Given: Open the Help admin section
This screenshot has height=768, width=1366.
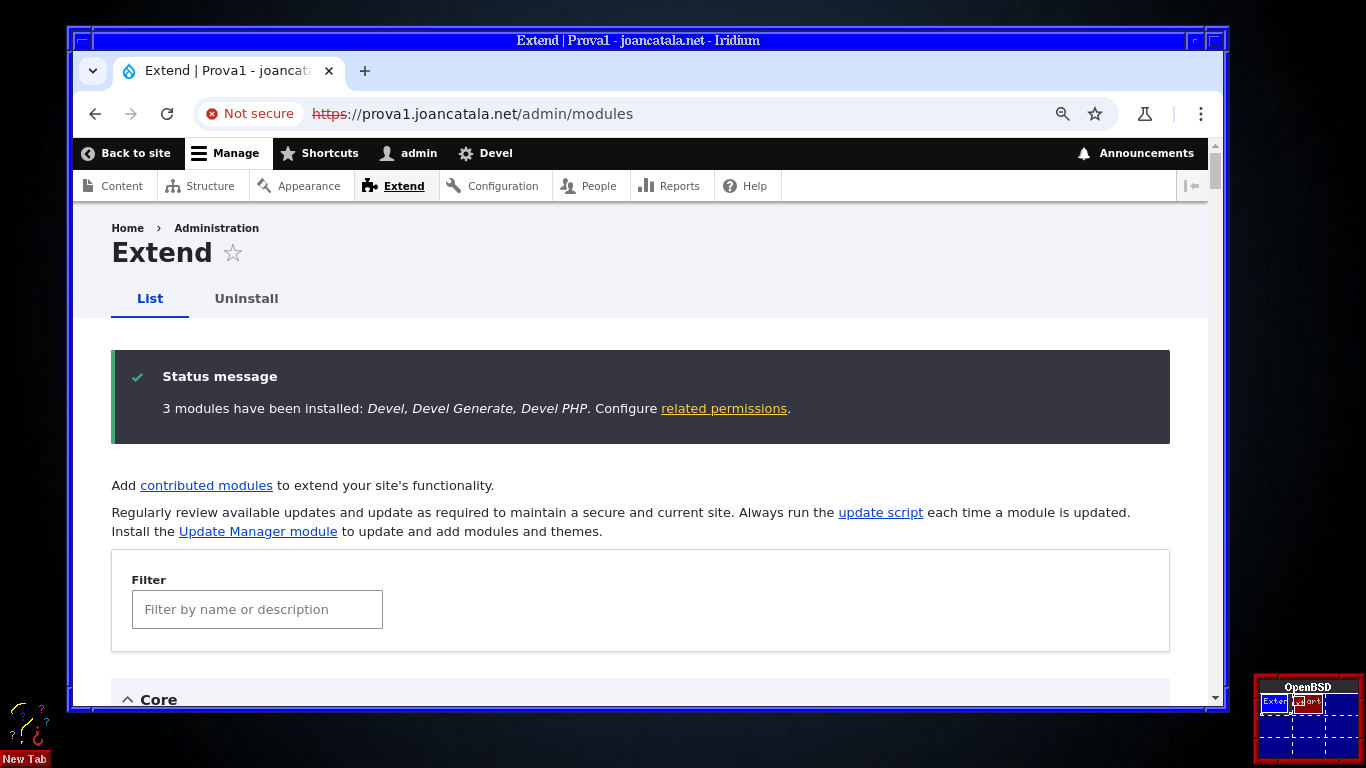Looking at the screenshot, I should [746, 186].
